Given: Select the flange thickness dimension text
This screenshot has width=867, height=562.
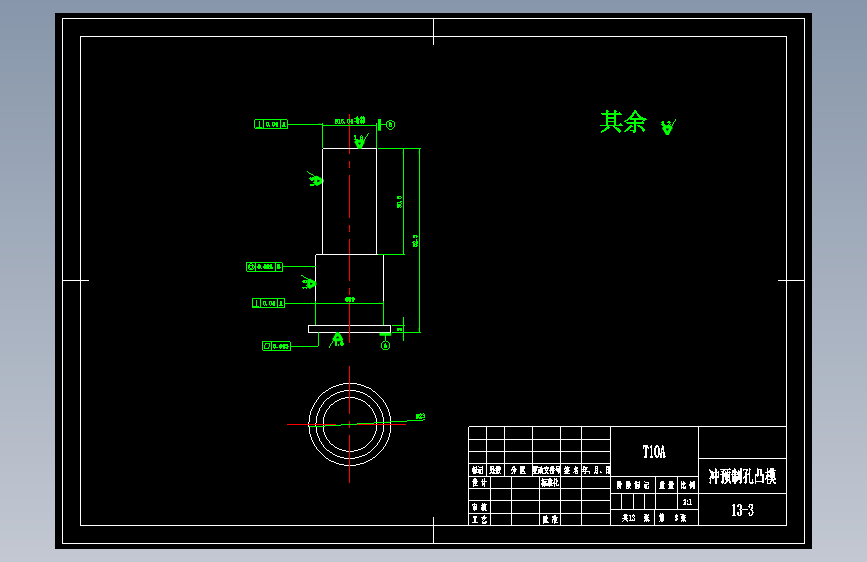Looking at the screenshot, I should coord(400,329).
